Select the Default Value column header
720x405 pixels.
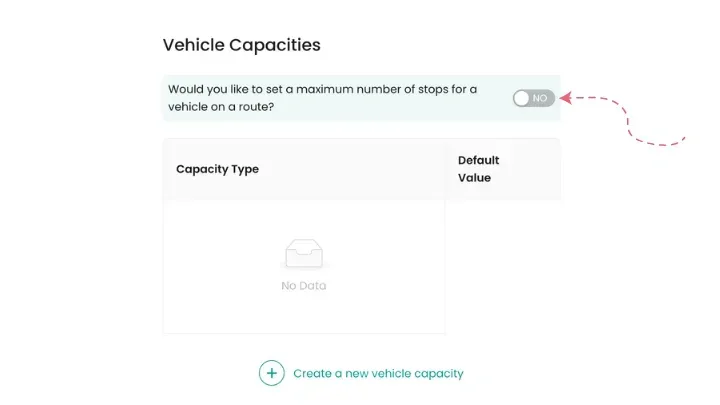pos(478,168)
